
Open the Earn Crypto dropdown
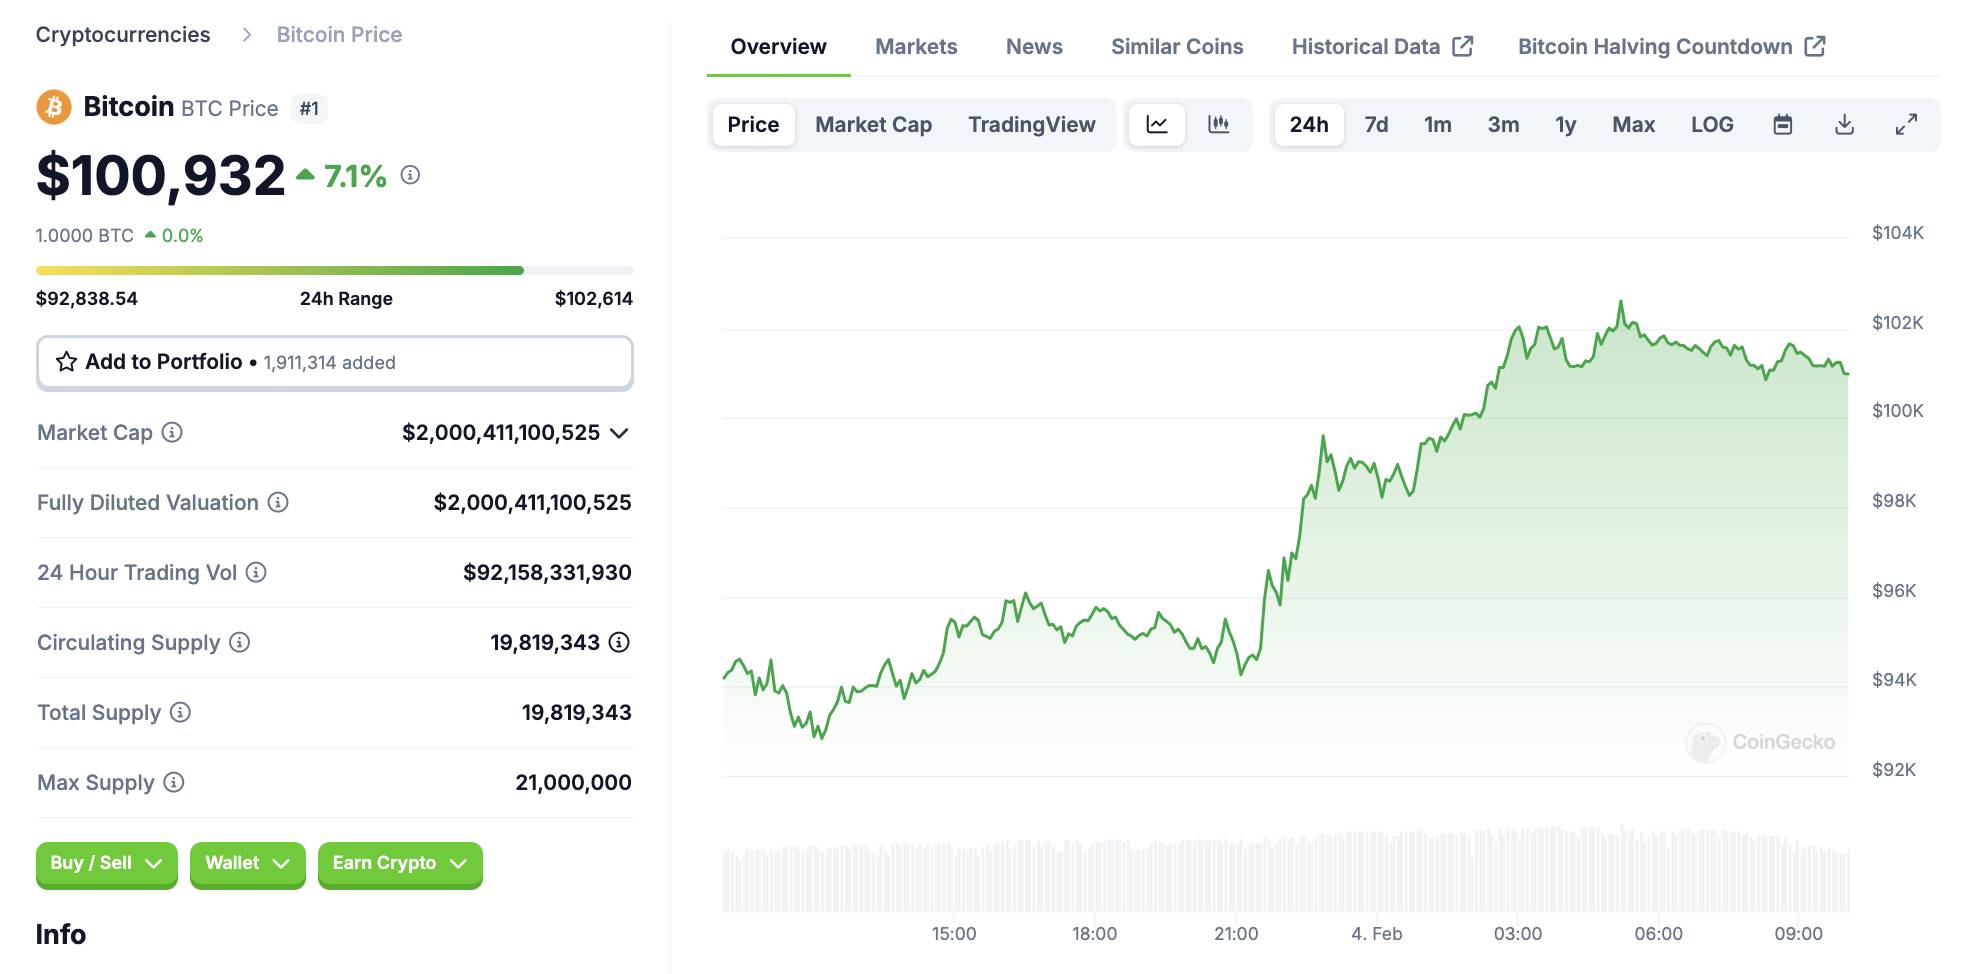click(x=400, y=864)
